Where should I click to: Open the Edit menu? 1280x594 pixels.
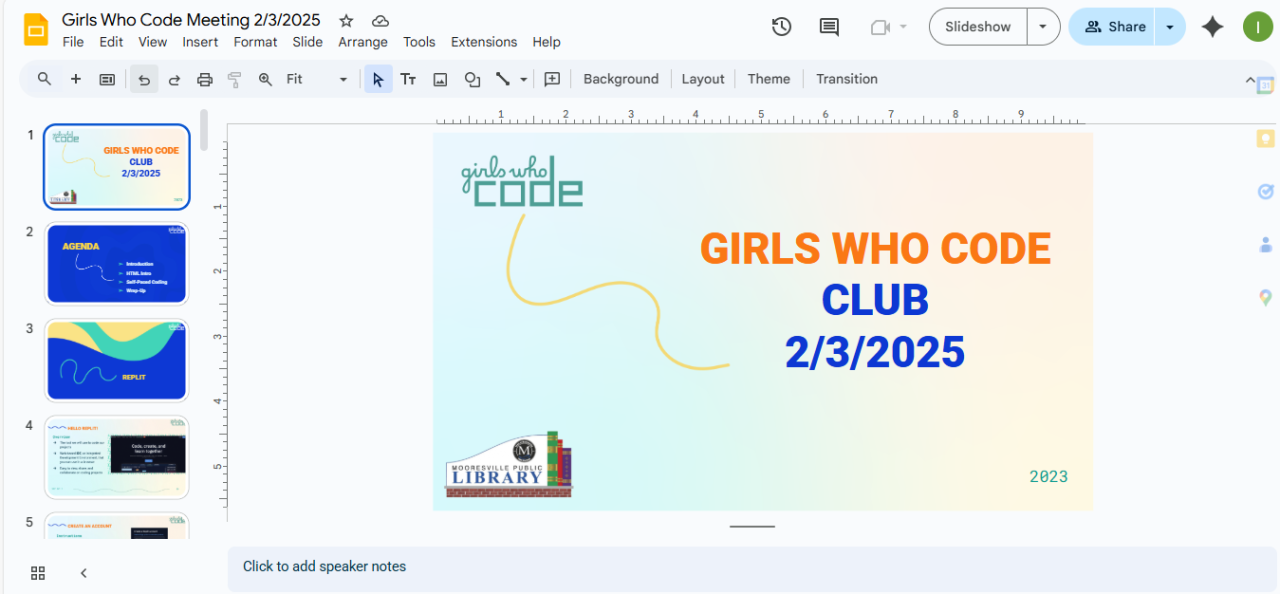point(111,42)
